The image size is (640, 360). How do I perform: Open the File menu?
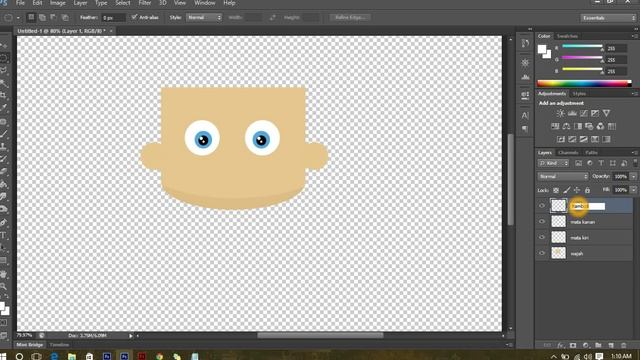20,3
